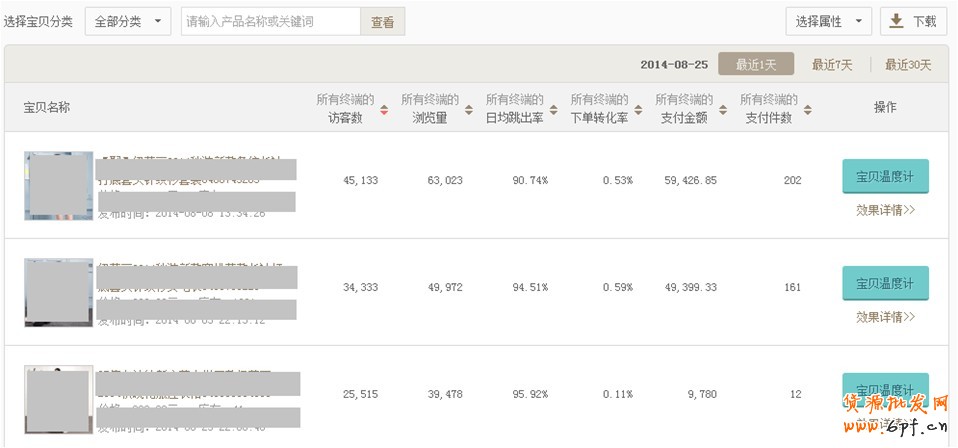Open 效果详情 link for first product
Screen dimensions: 958x448
[885, 210]
